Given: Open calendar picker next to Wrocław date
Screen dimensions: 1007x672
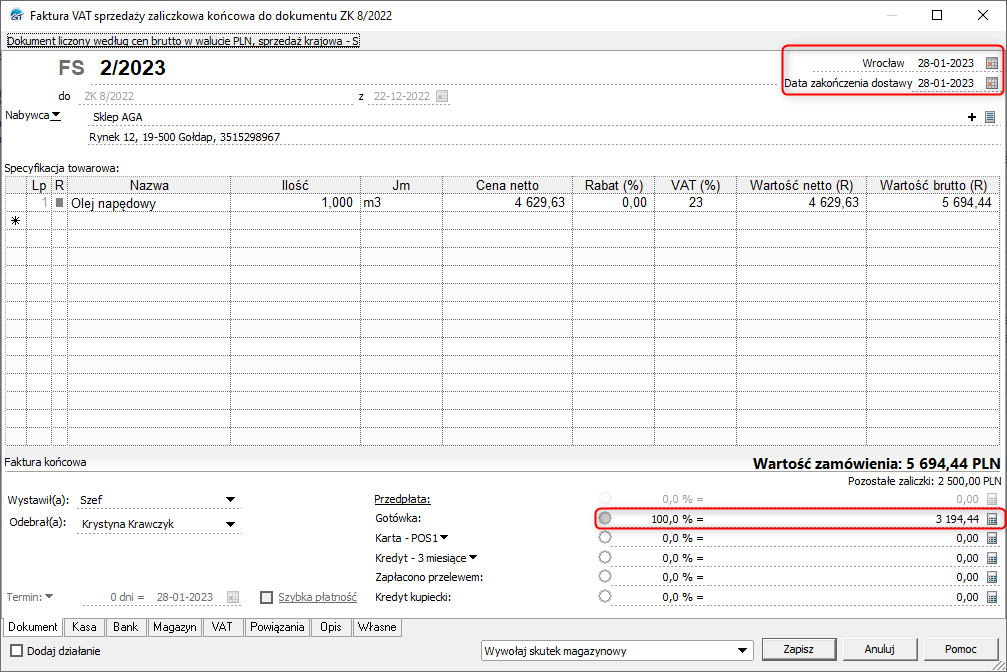Looking at the screenshot, I should coord(992,63).
